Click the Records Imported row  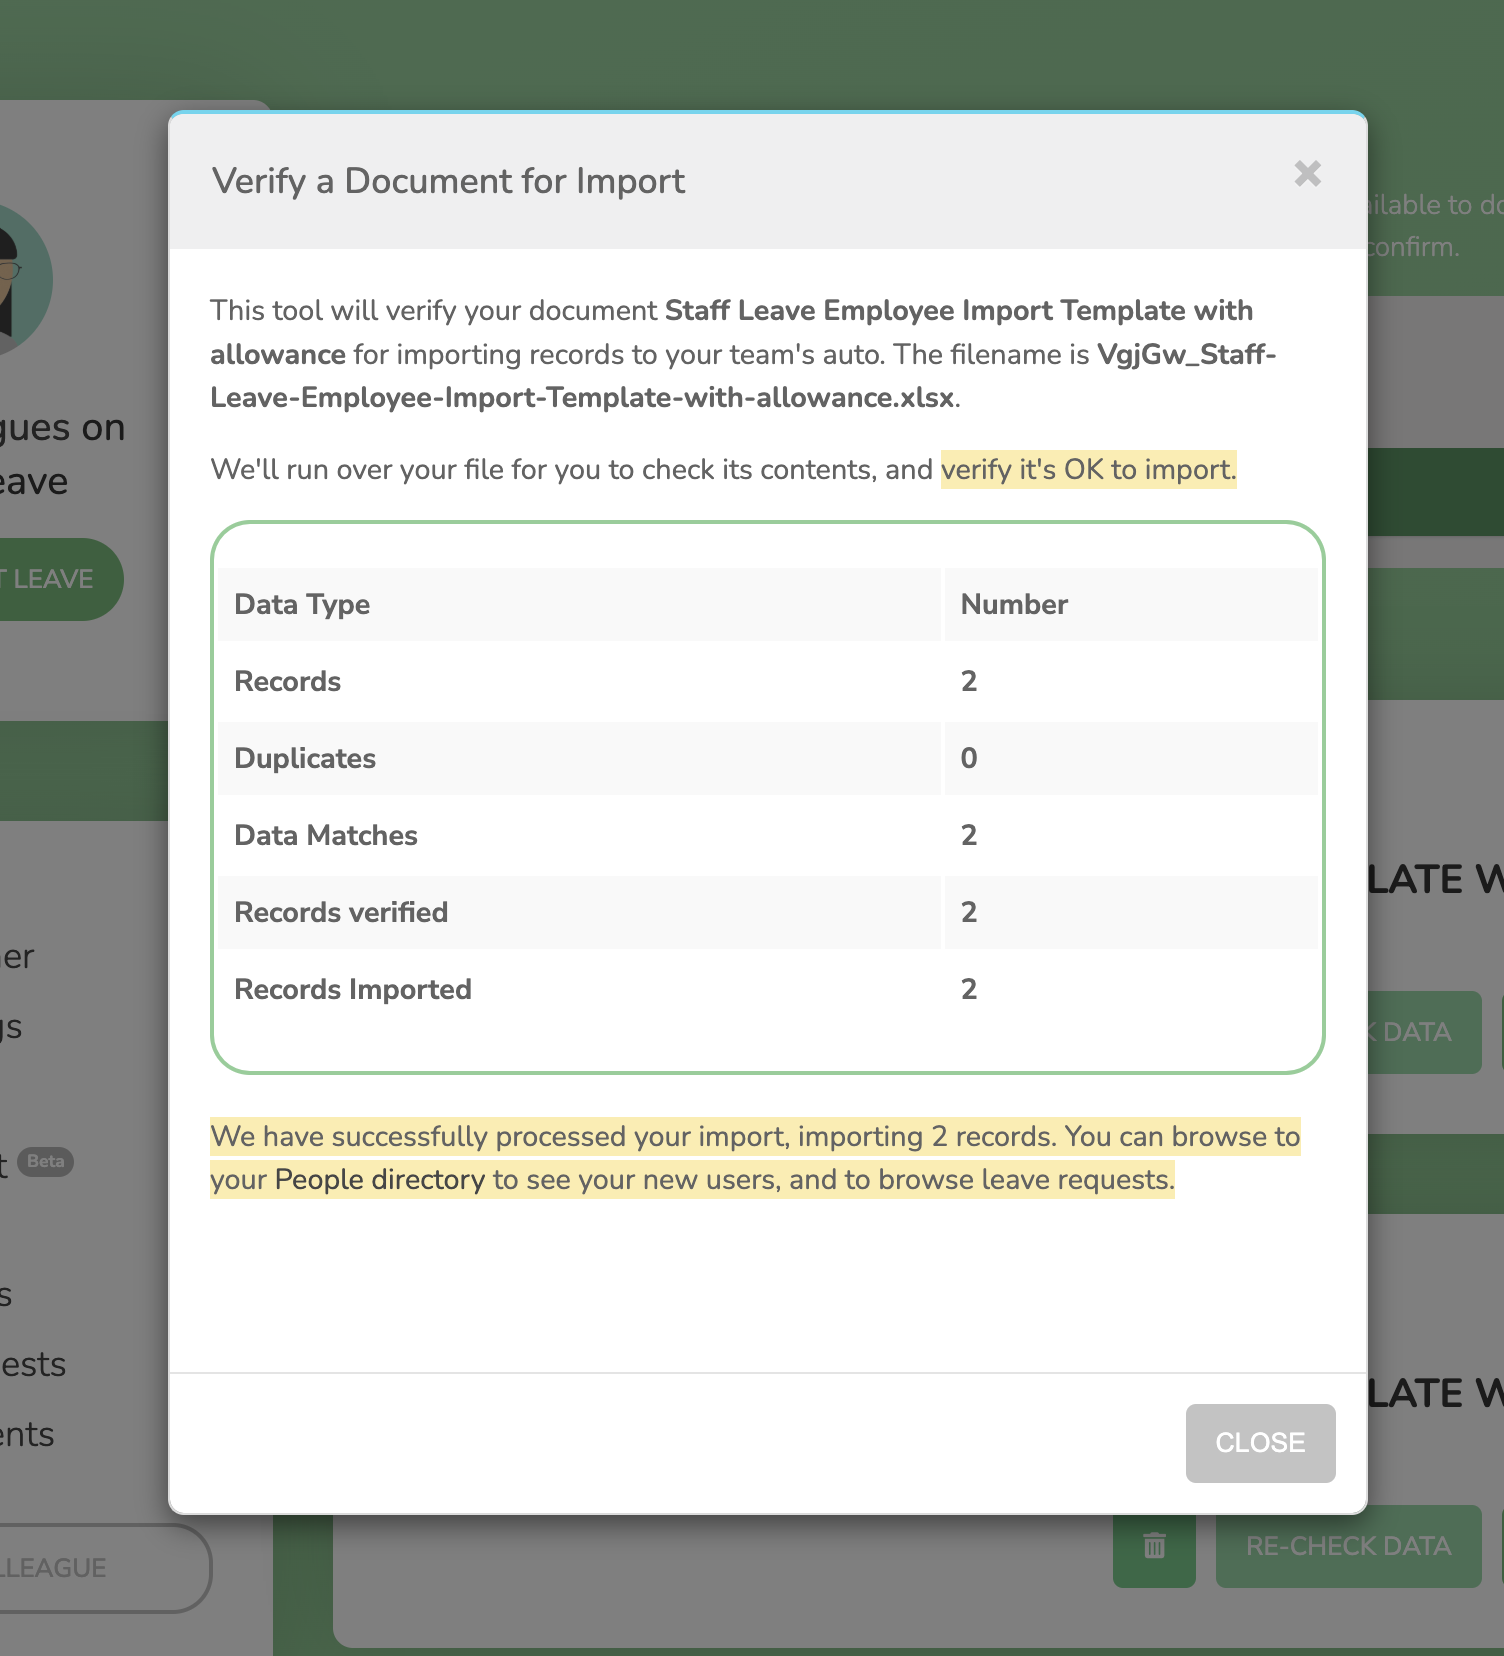pyautogui.click(x=768, y=989)
